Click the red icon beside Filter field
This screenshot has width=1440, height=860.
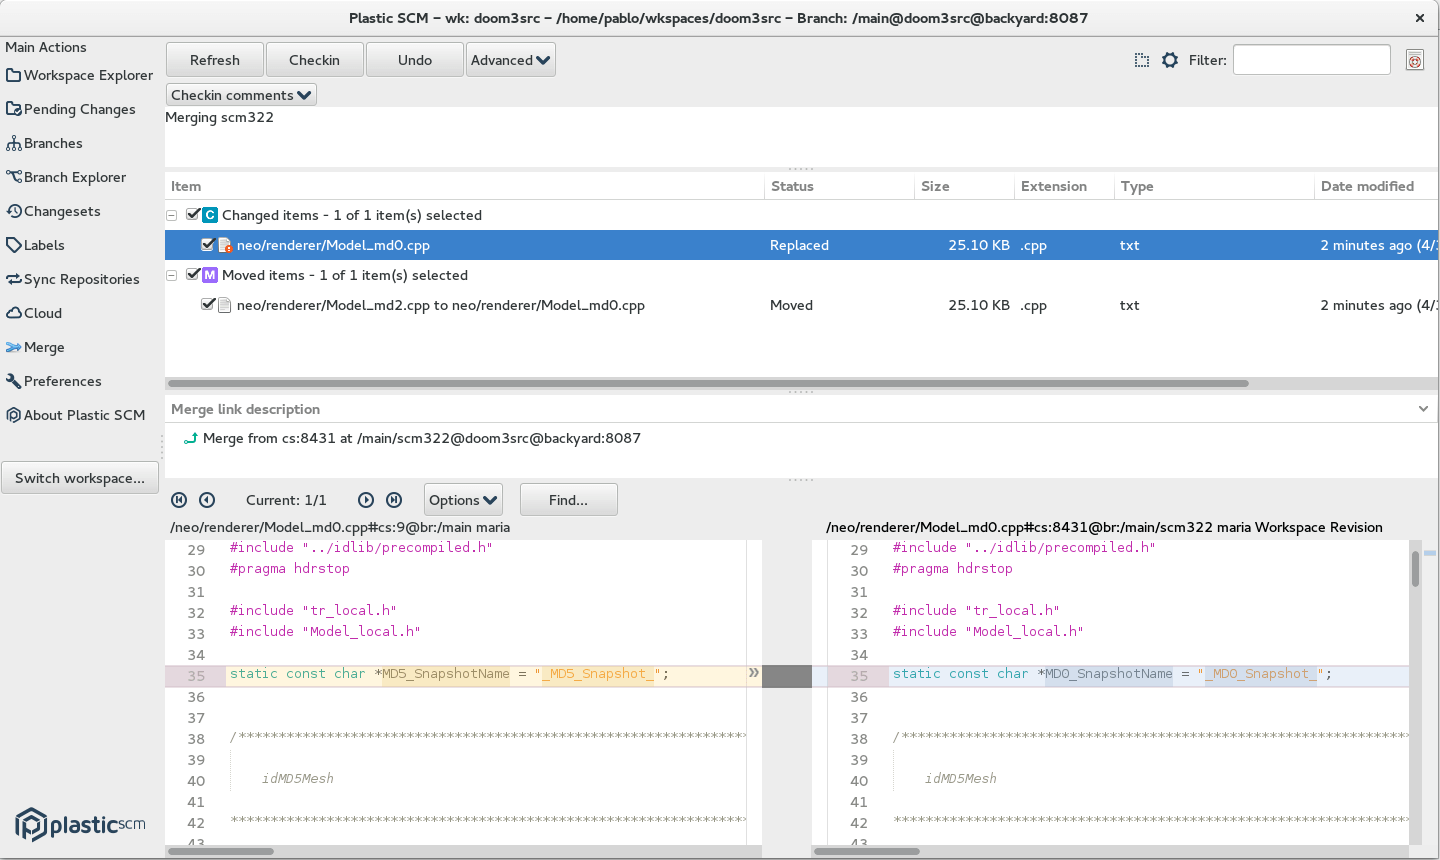coord(1415,60)
